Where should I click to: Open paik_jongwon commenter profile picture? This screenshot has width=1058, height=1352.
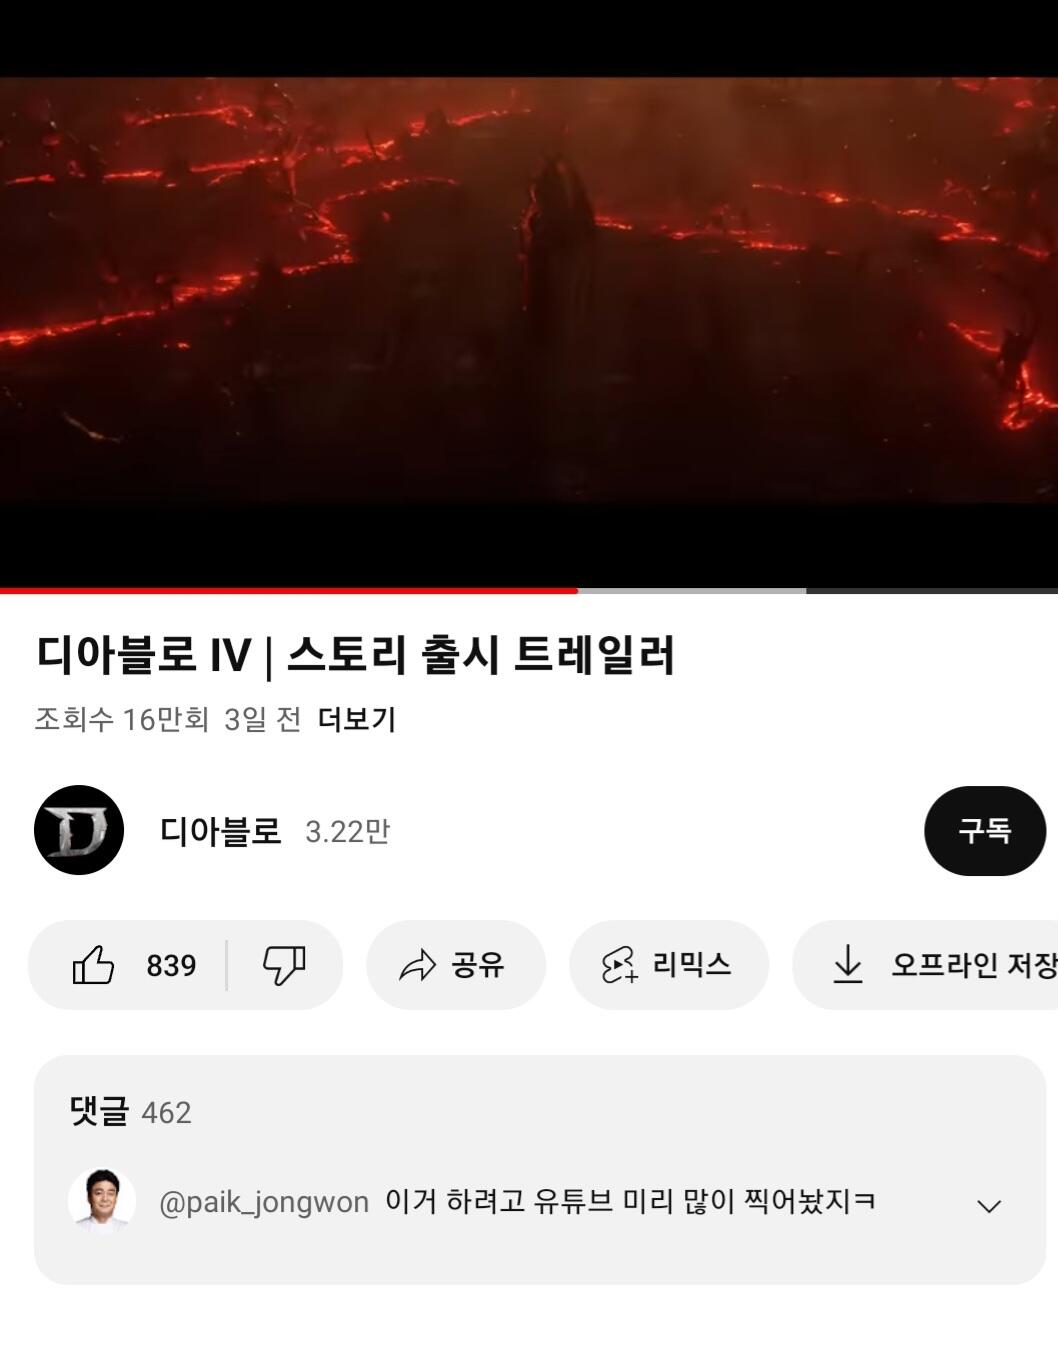pyautogui.click(x=102, y=1200)
